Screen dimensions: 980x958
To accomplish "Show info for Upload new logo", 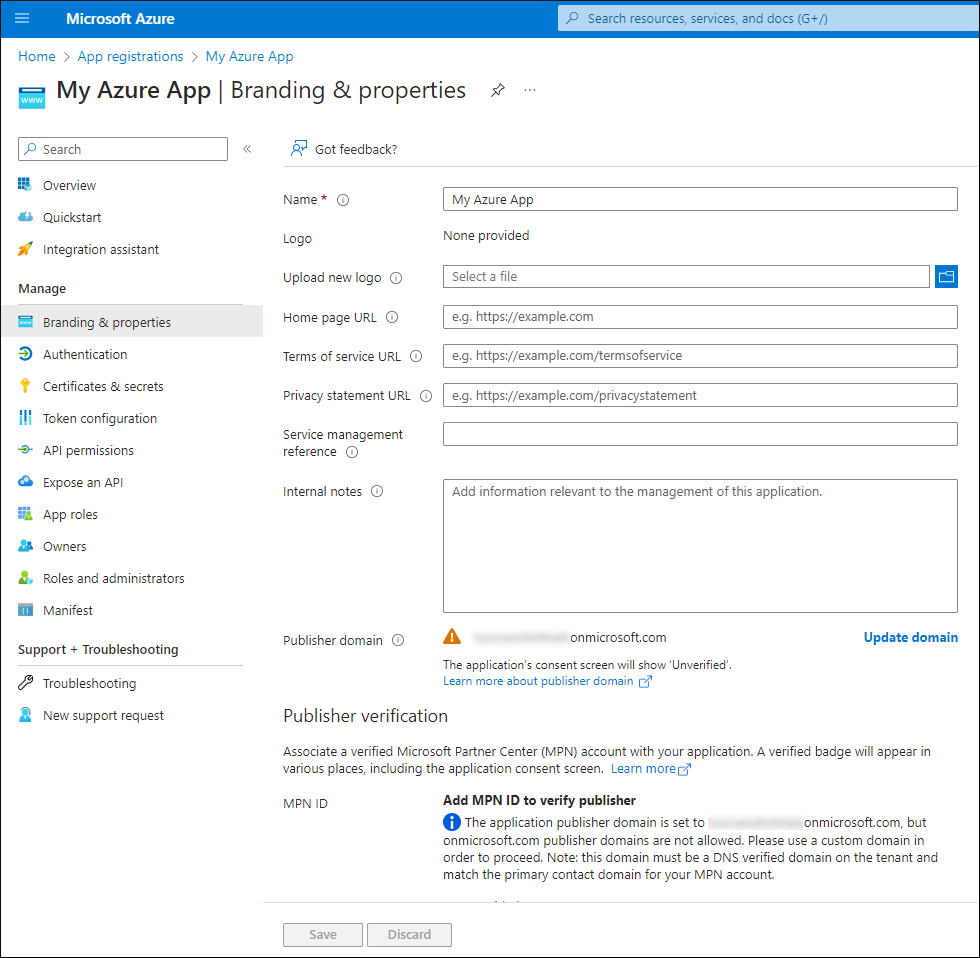I will click(x=396, y=278).
